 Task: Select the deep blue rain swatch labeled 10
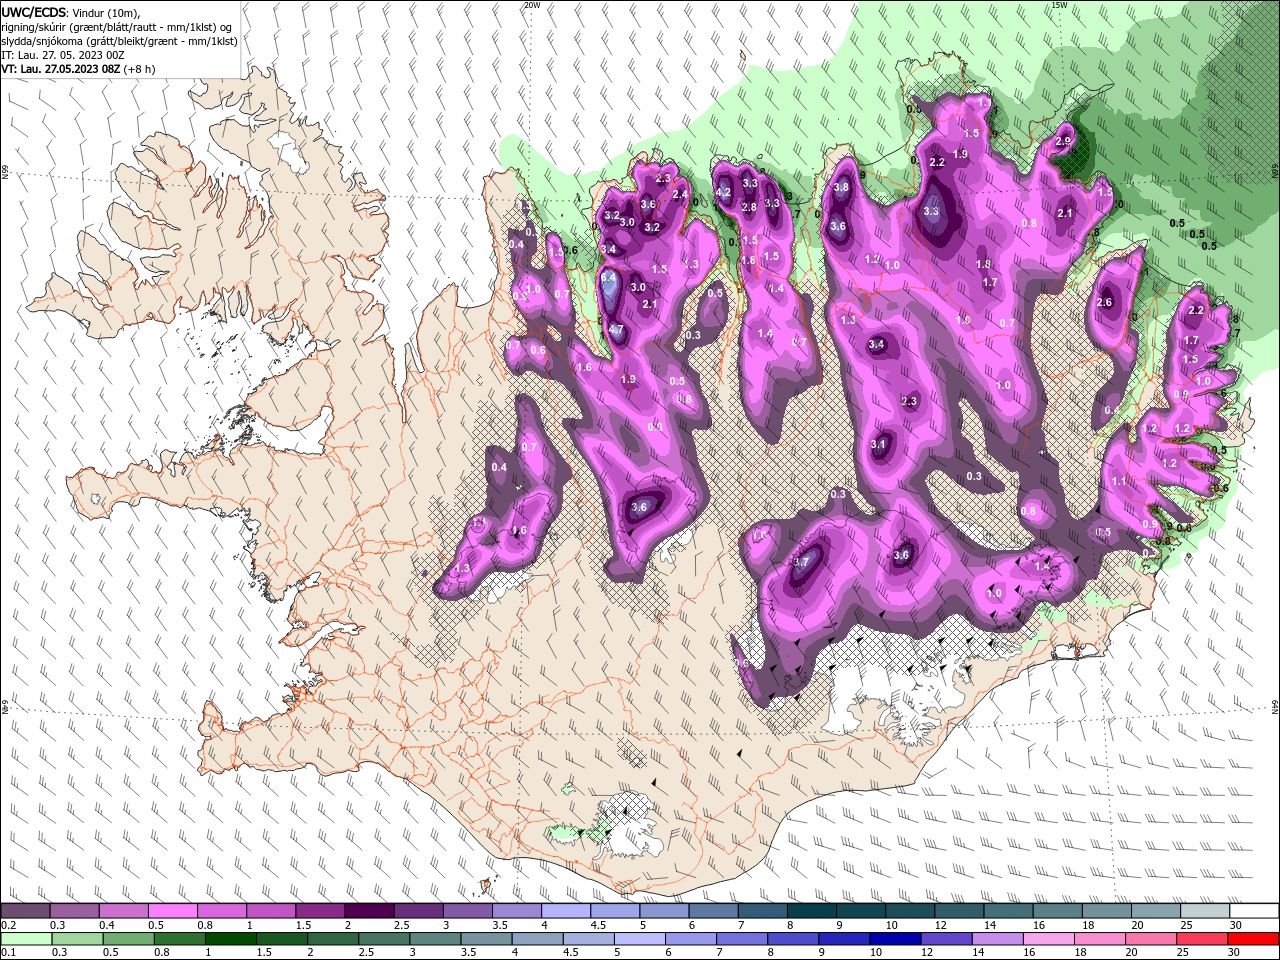point(896,939)
